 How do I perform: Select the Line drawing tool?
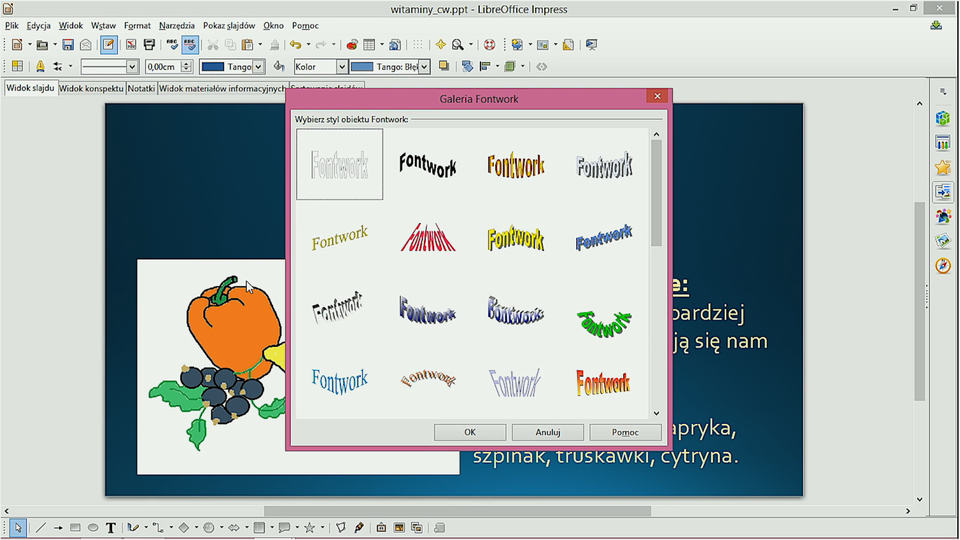point(40,528)
